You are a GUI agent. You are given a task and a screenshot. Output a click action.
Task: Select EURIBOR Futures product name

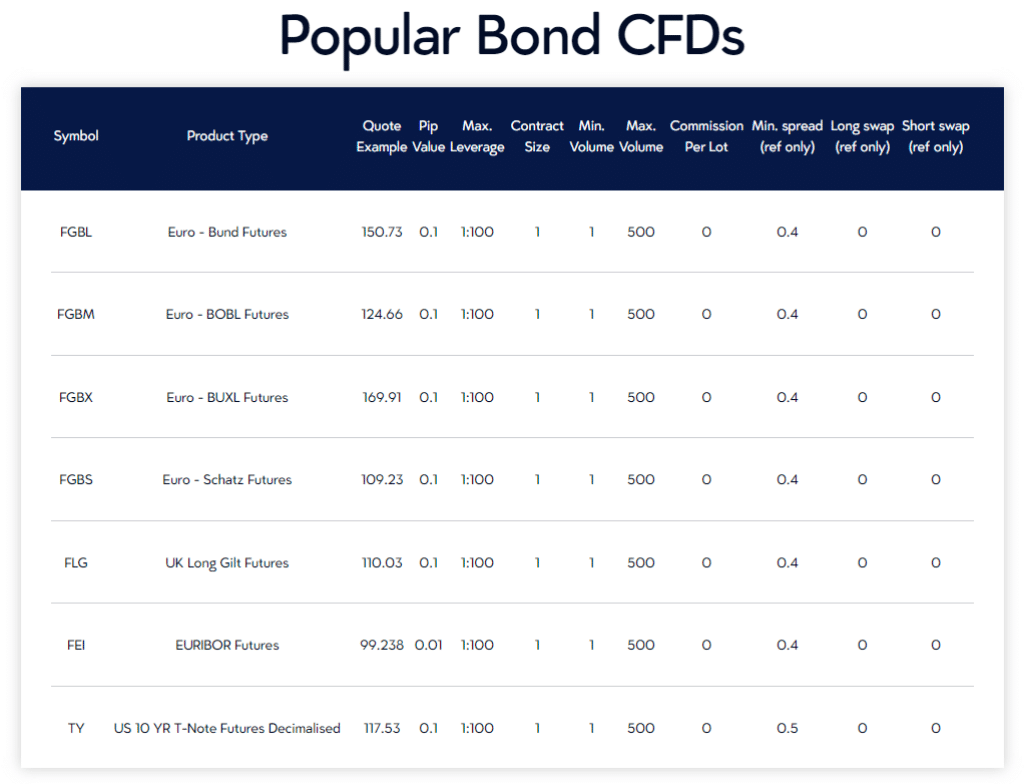tap(227, 645)
